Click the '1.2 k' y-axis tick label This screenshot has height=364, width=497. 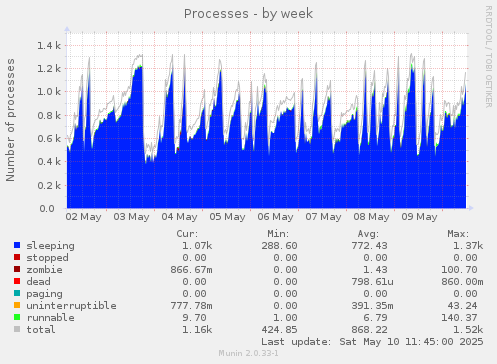point(49,69)
